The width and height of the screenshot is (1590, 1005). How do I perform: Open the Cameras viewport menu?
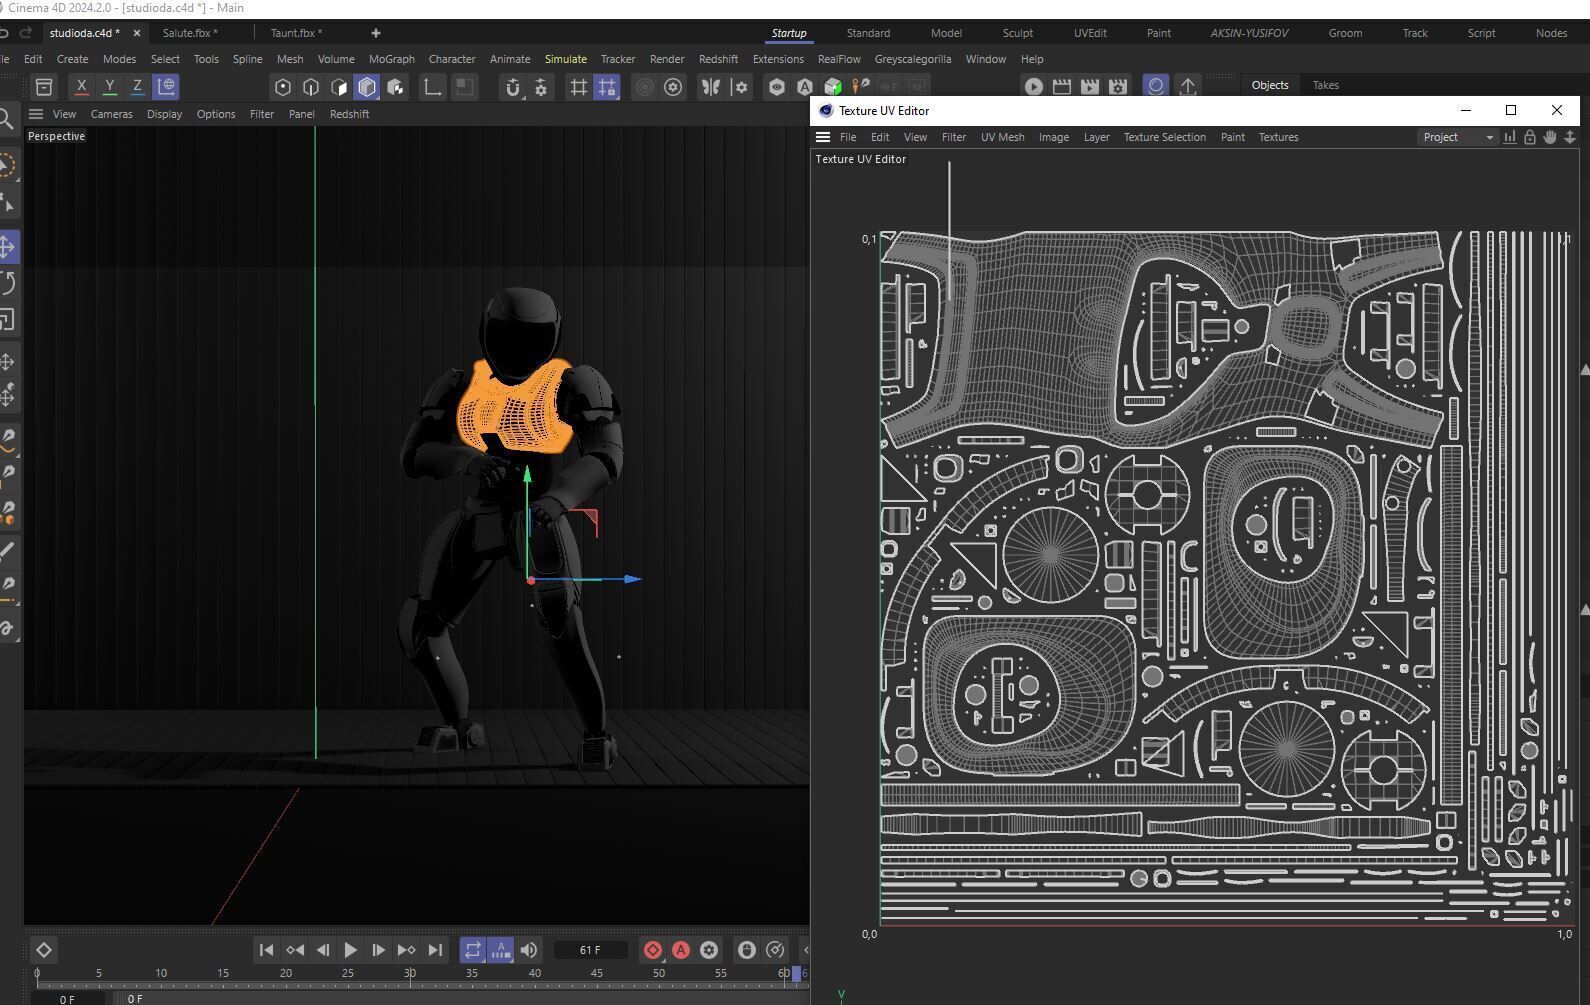(111, 114)
